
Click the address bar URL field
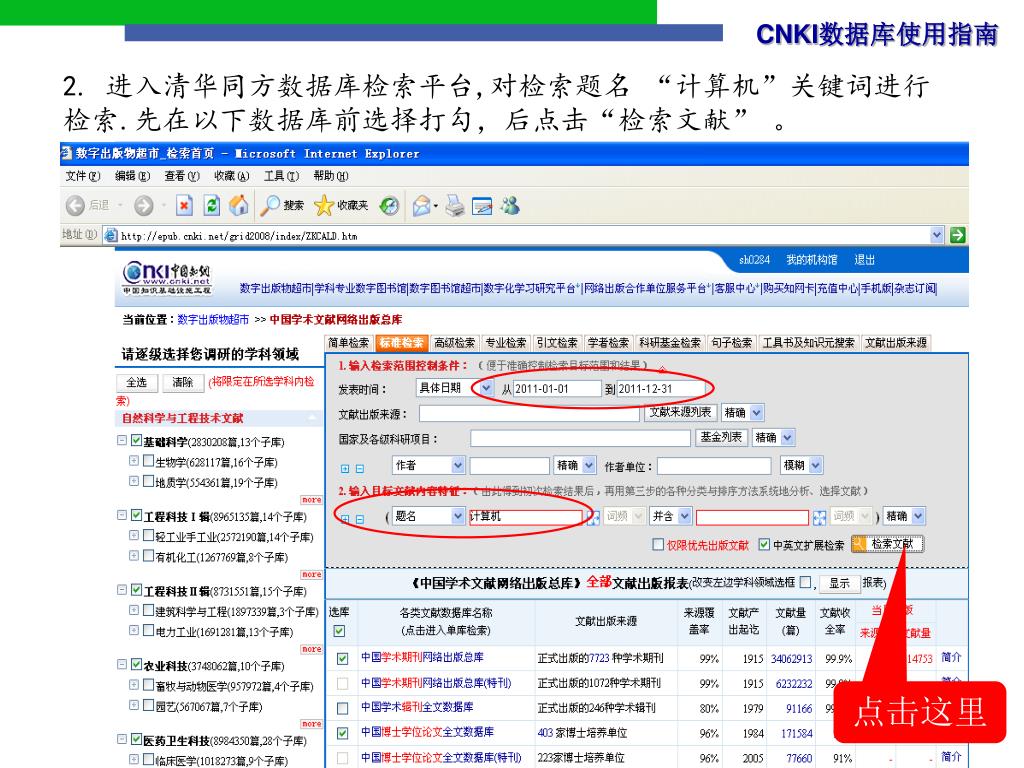[524, 236]
